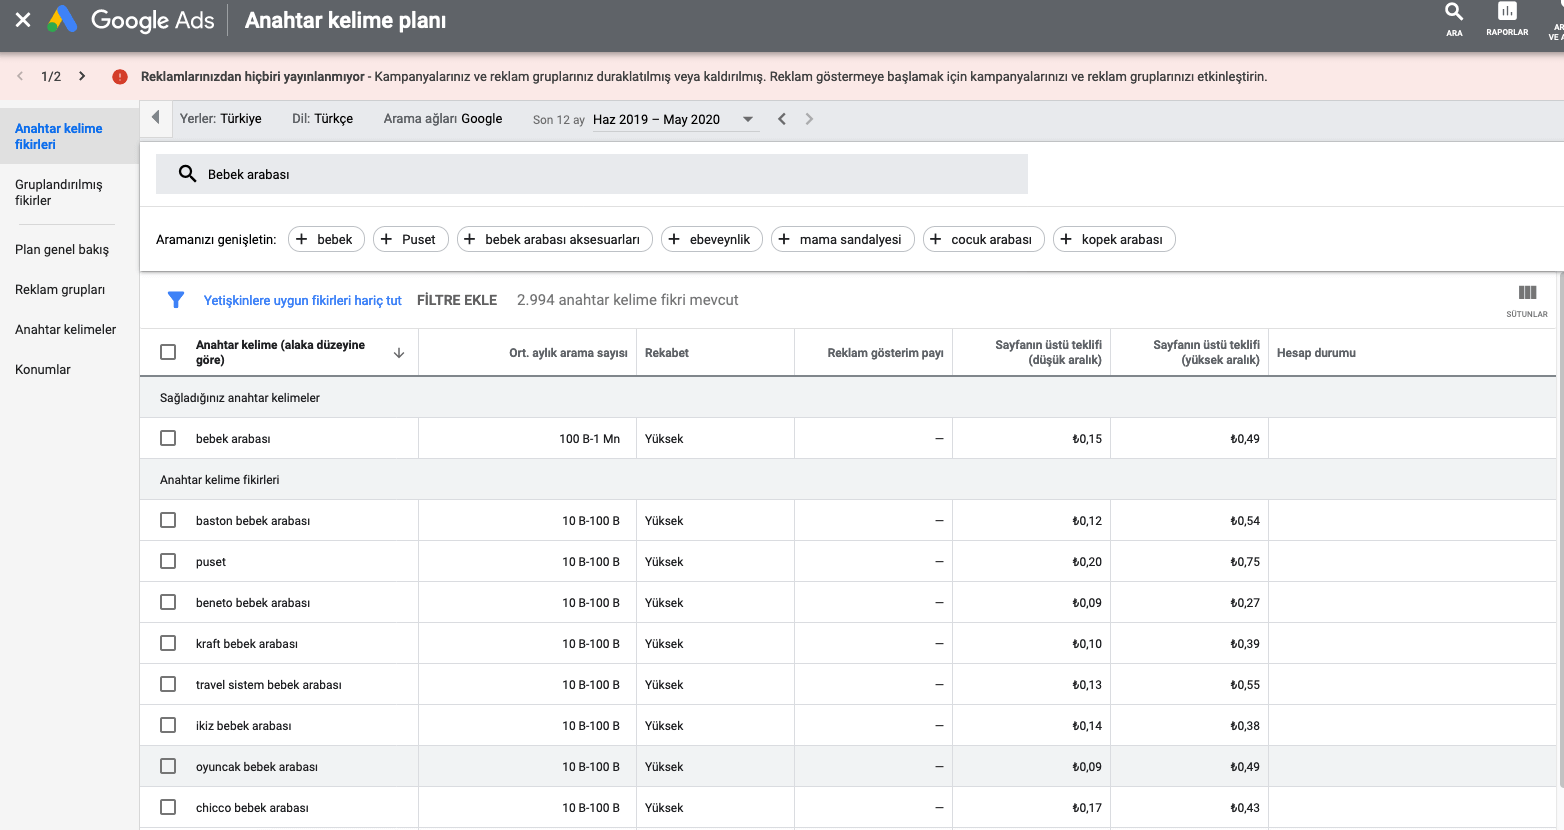This screenshot has height=830, width=1564.
Task: Click the red error alert icon
Action: point(120,77)
